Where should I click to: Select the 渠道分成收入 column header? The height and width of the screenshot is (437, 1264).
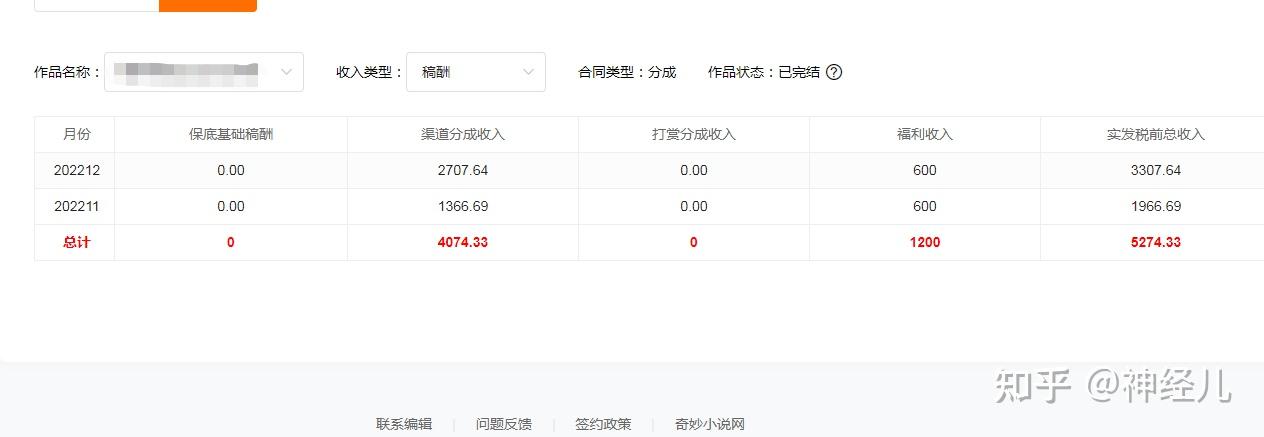pyautogui.click(x=463, y=134)
